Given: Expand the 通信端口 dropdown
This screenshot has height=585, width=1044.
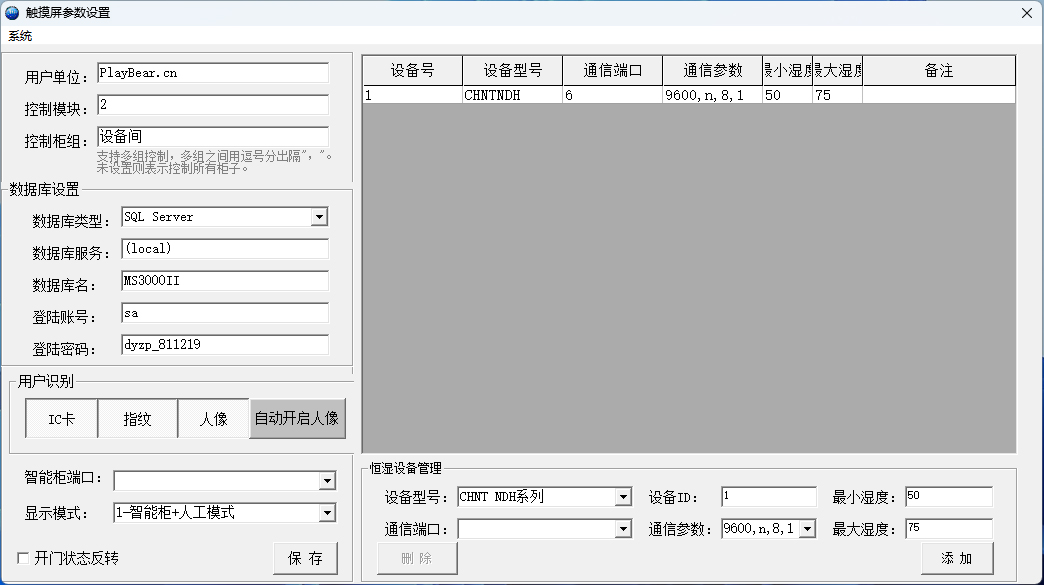Looking at the screenshot, I should click(x=623, y=529).
